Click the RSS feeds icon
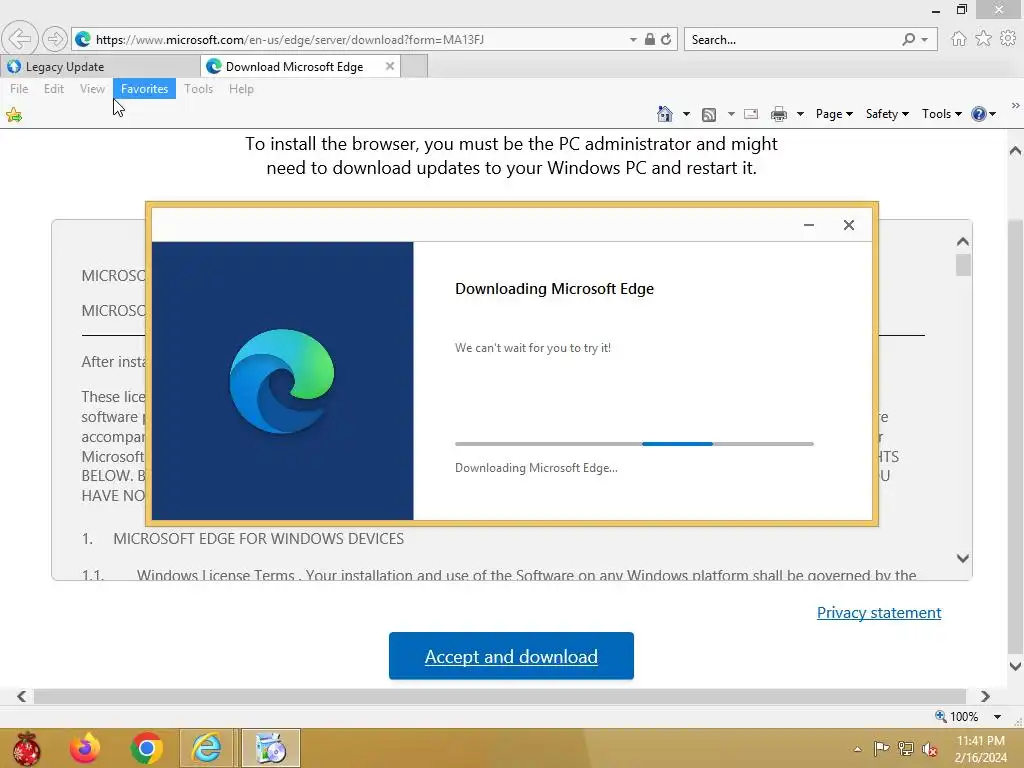 tap(709, 115)
